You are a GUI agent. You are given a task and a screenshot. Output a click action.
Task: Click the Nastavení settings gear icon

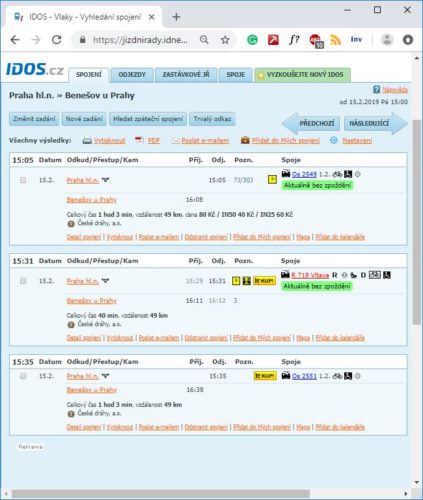coord(334,140)
